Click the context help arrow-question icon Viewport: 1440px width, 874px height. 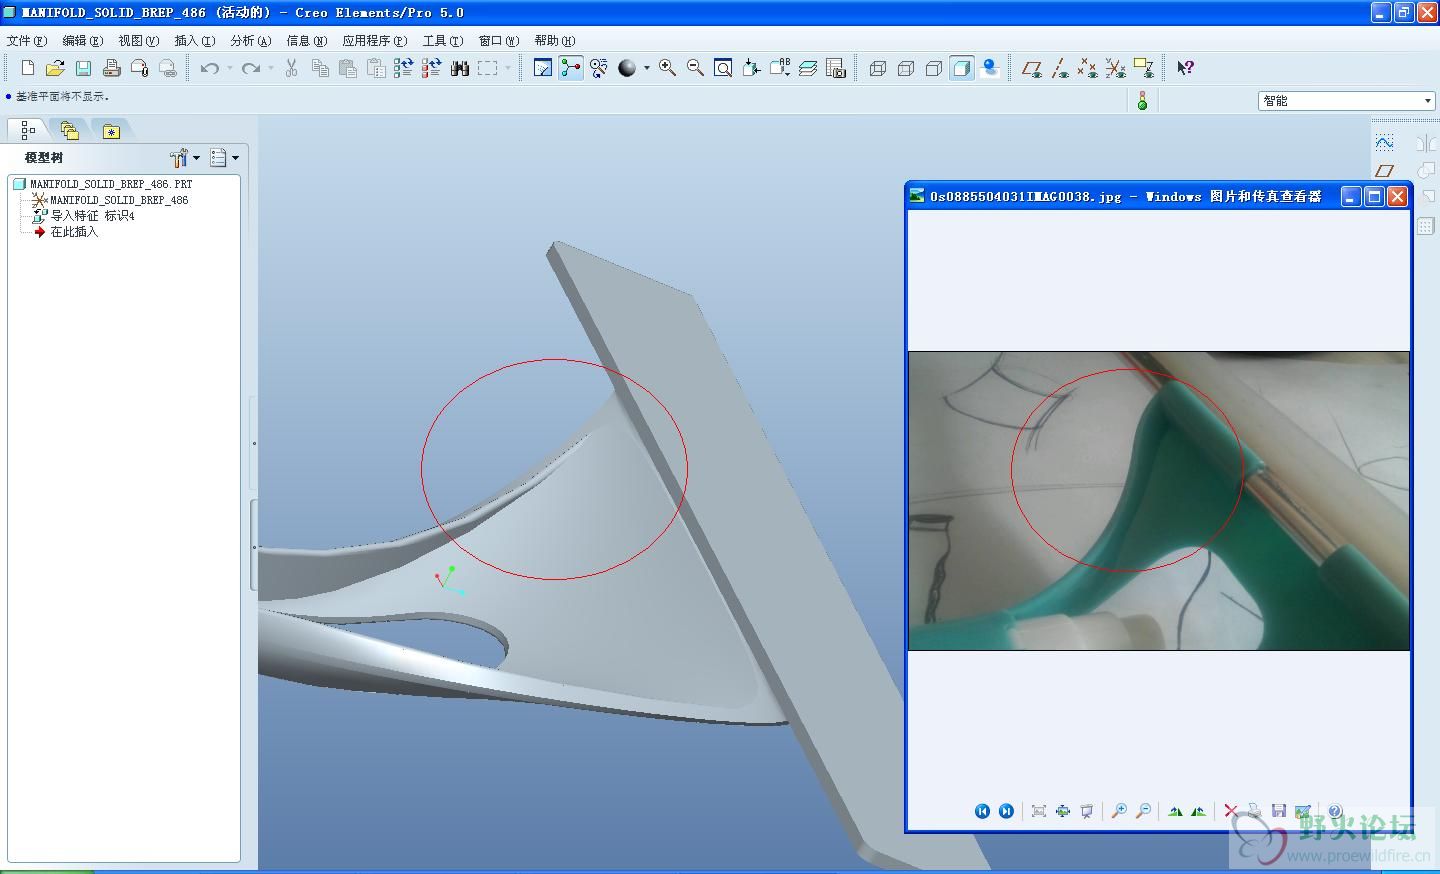(x=1185, y=68)
